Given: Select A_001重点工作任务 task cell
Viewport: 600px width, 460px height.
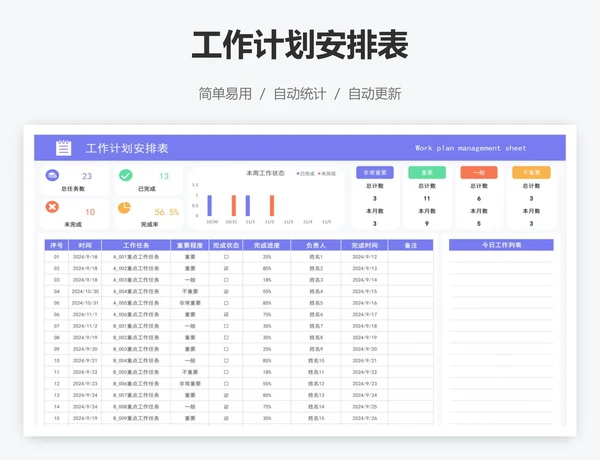Looking at the screenshot, I should (x=136, y=257).
